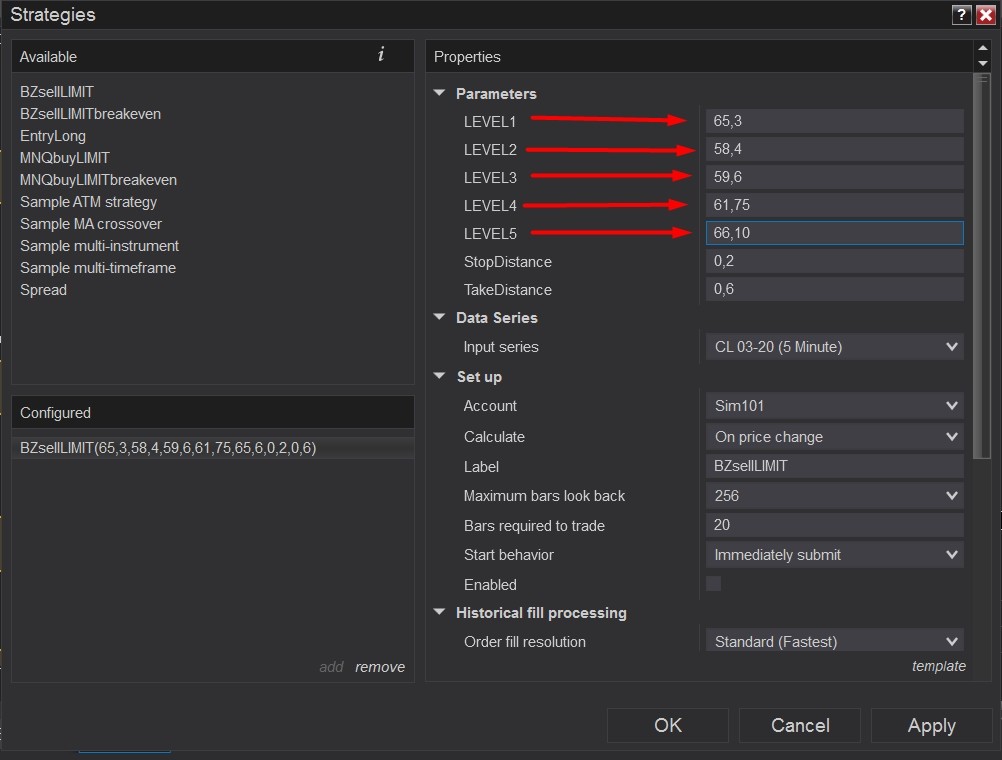The image size is (1002, 760).
Task: Select Spread strategy
Action: [43, 290]
